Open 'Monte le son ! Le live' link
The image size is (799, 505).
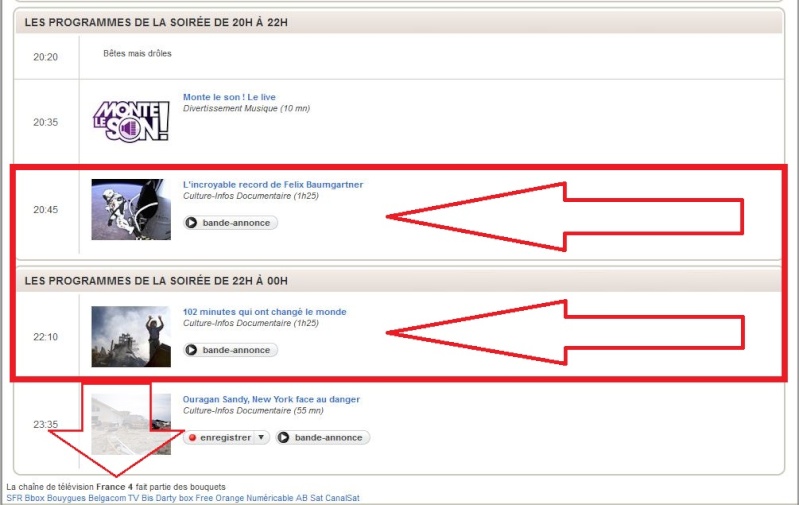tap(229, 97)
